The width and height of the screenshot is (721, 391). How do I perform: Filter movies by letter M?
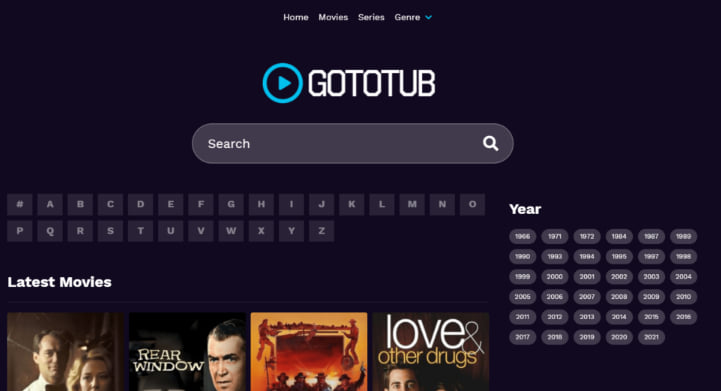point(412,204)
